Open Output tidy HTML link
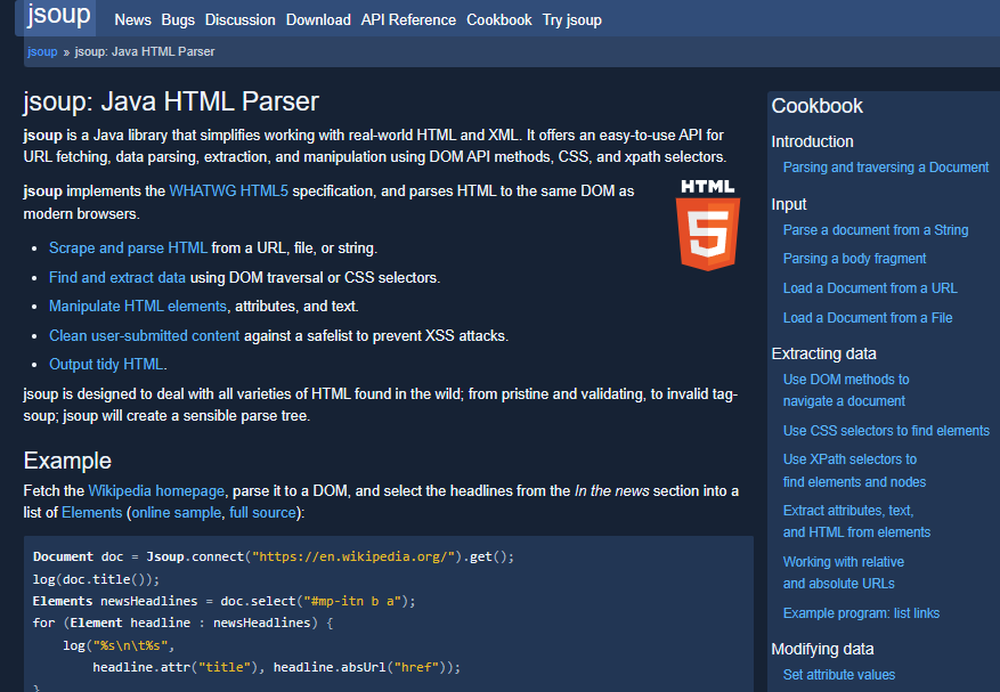Image resolution: width=1000 pixels, height=692 pixels. pyautogui.click(x=106, y=365)
